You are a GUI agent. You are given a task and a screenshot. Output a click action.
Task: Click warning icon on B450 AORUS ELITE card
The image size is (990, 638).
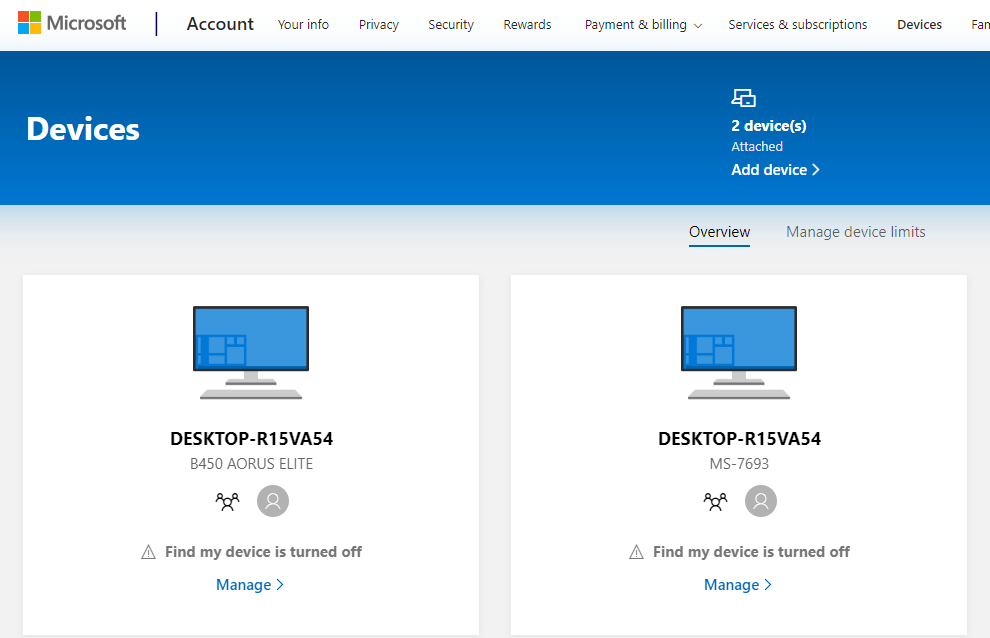148,552
